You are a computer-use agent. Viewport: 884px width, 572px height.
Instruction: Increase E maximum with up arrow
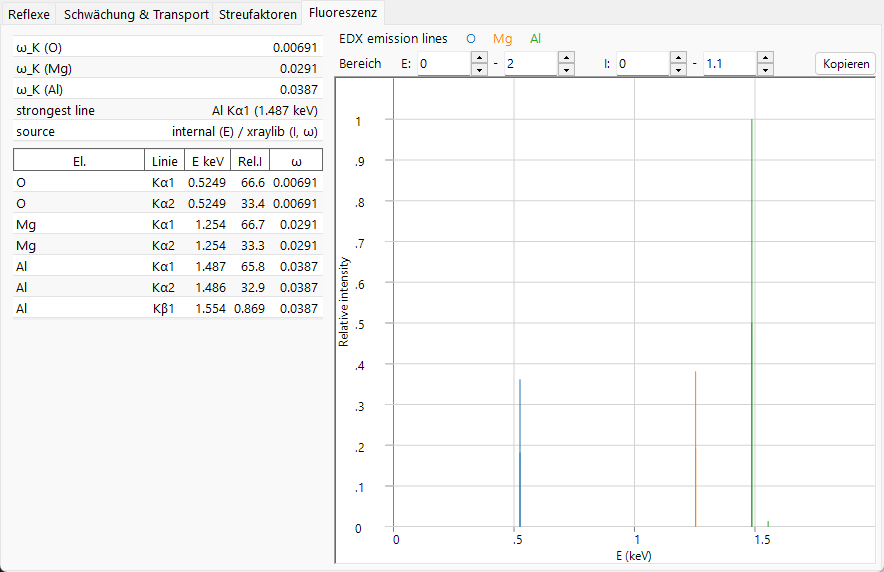(566, 57)
